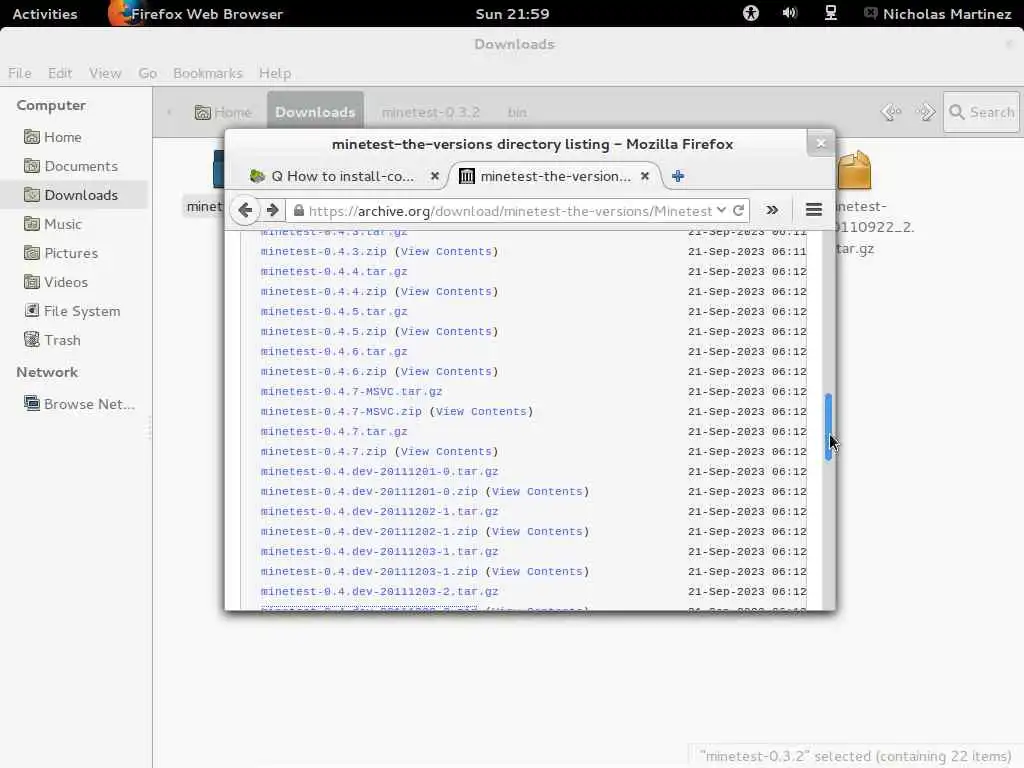Open minetest-0.4.3.zip link
The image size is (1024, 768).
(323, 251)
